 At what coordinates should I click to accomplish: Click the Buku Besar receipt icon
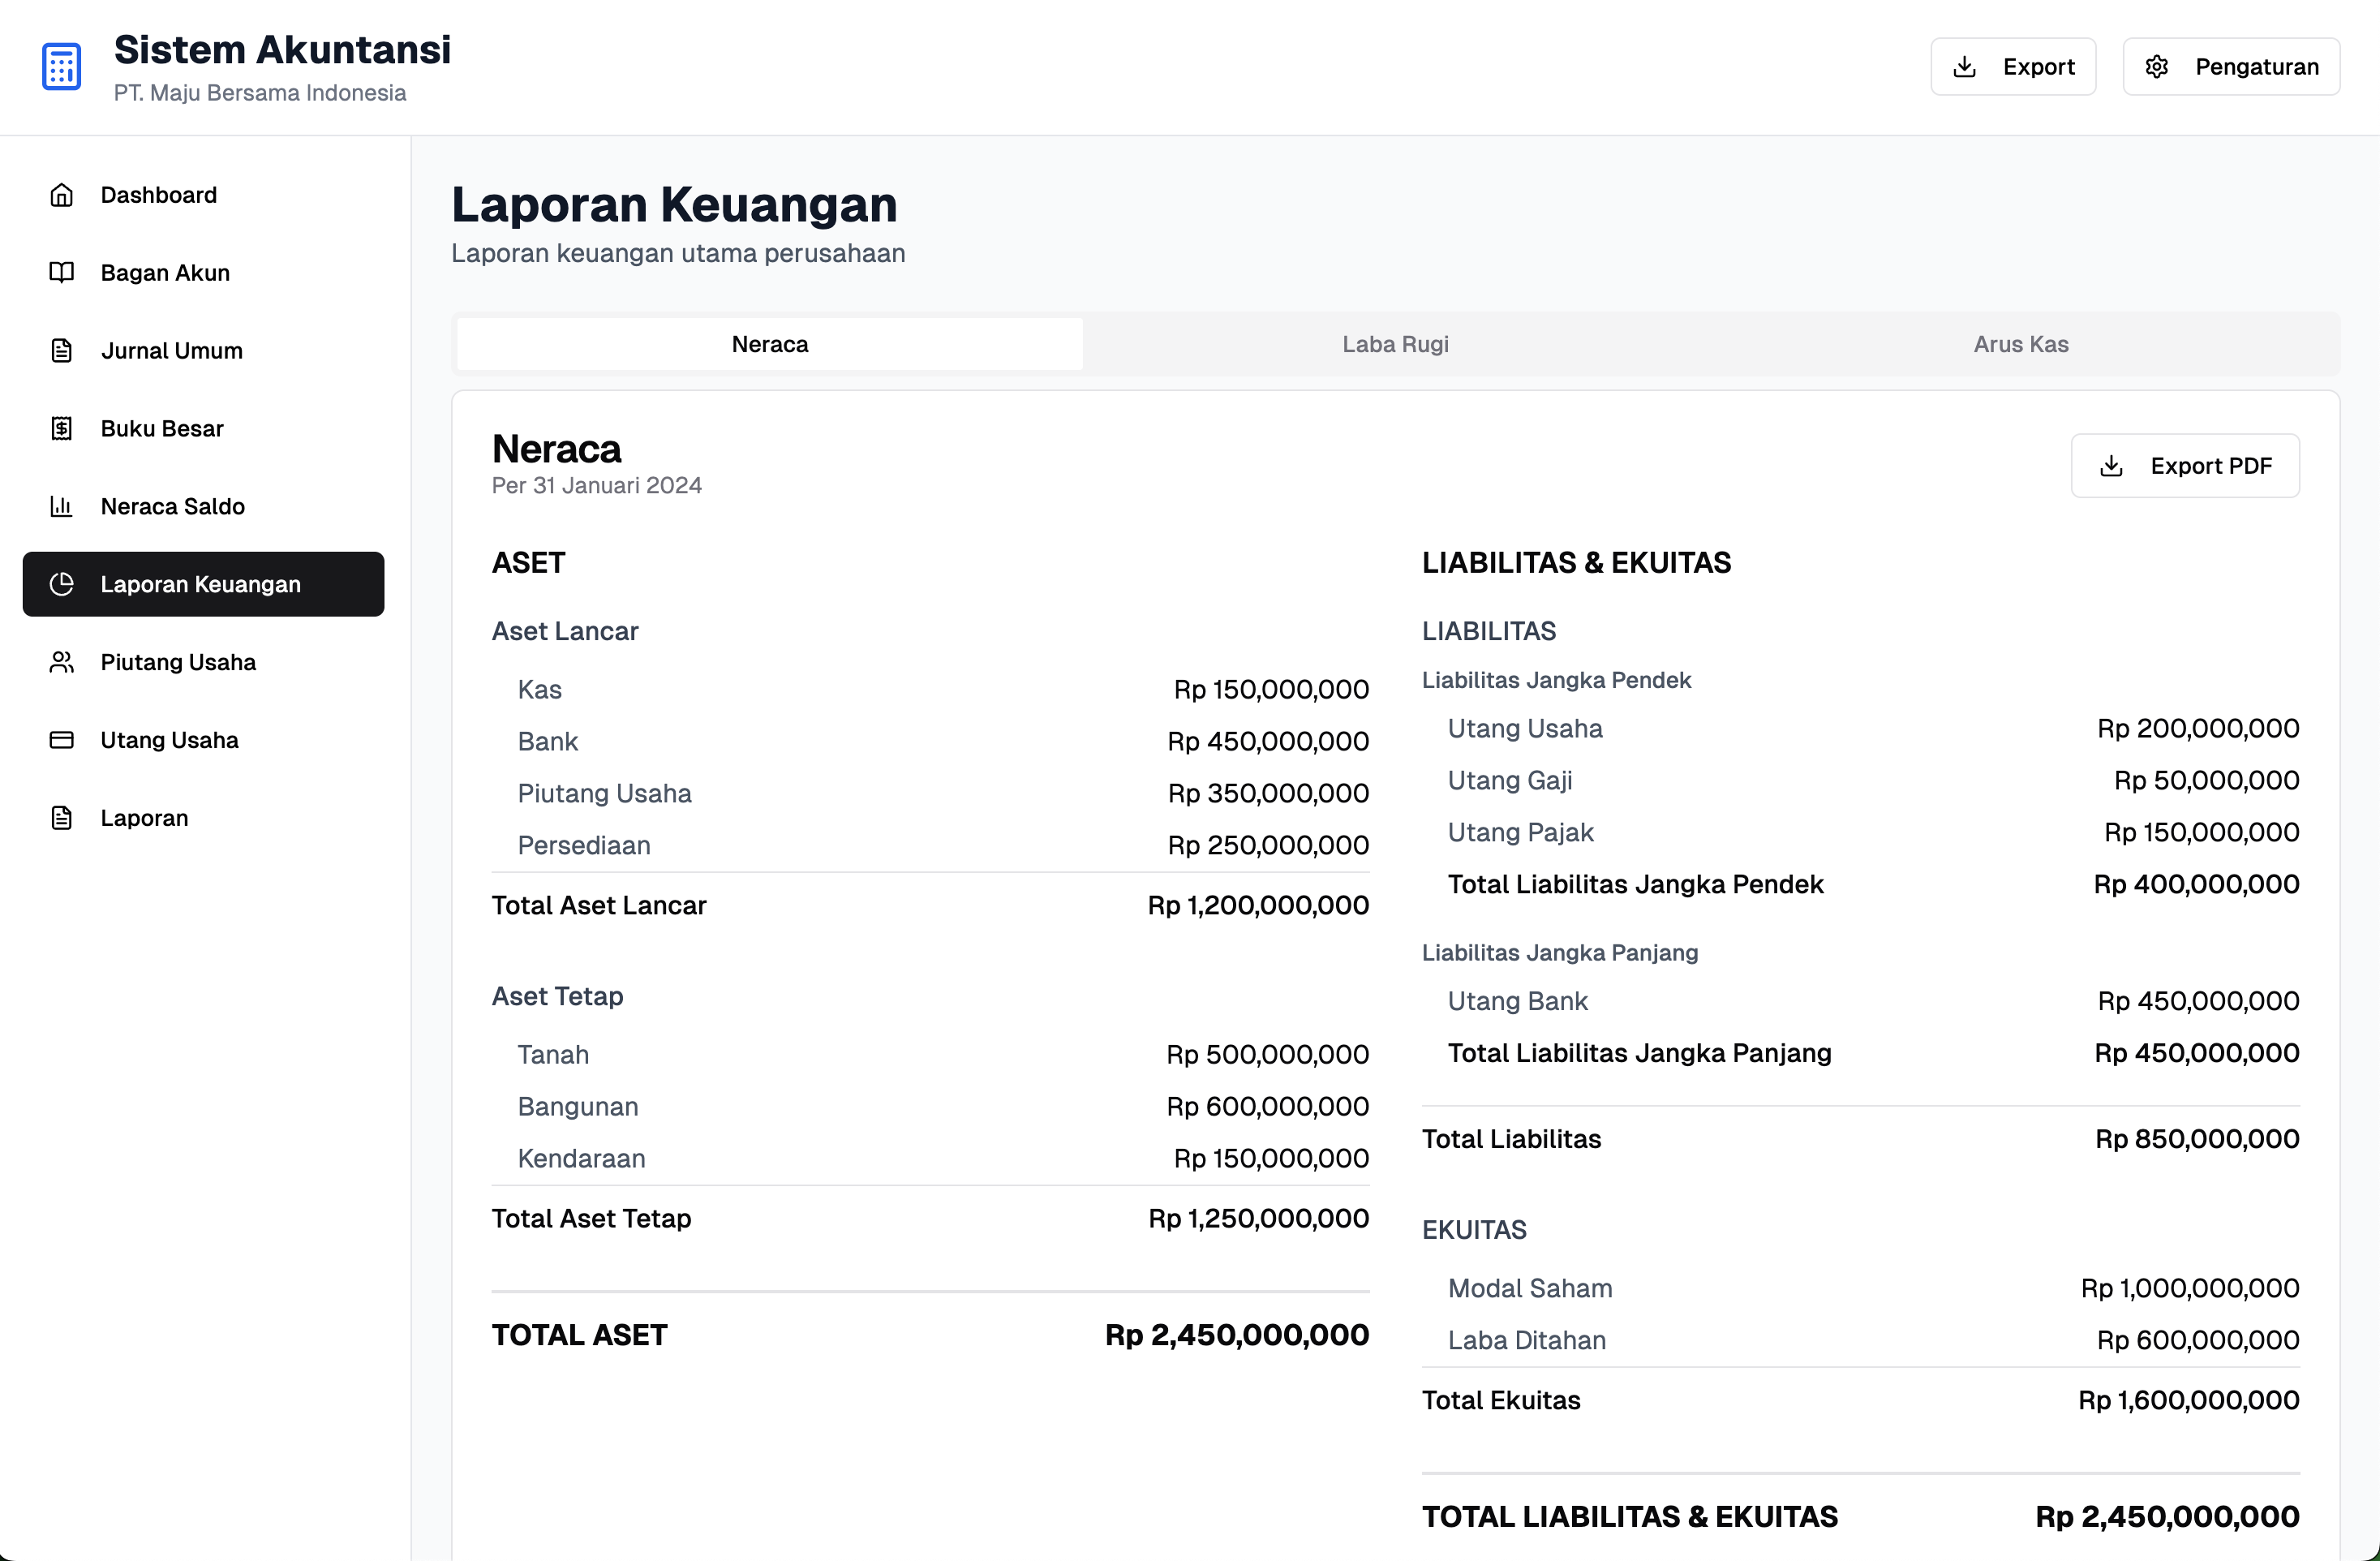[x=62, y=429]
